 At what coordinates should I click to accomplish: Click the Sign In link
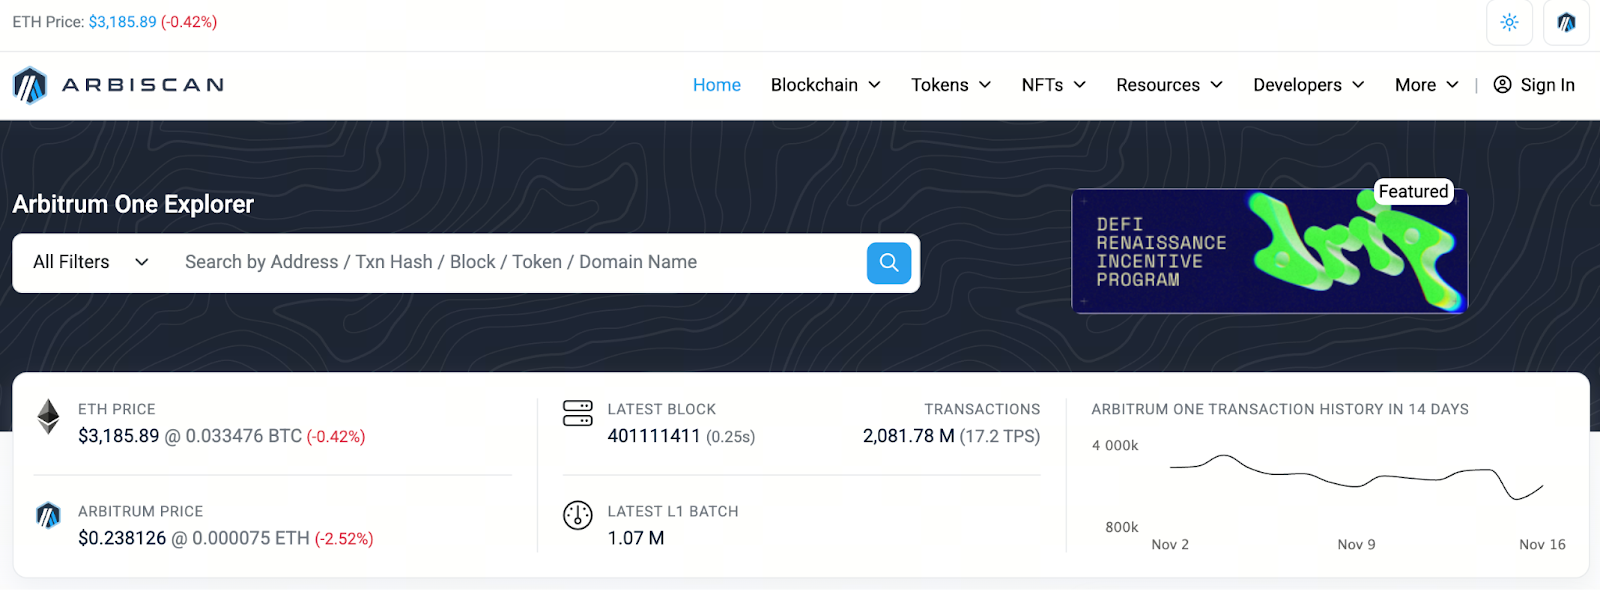[x=1534, y=85]
